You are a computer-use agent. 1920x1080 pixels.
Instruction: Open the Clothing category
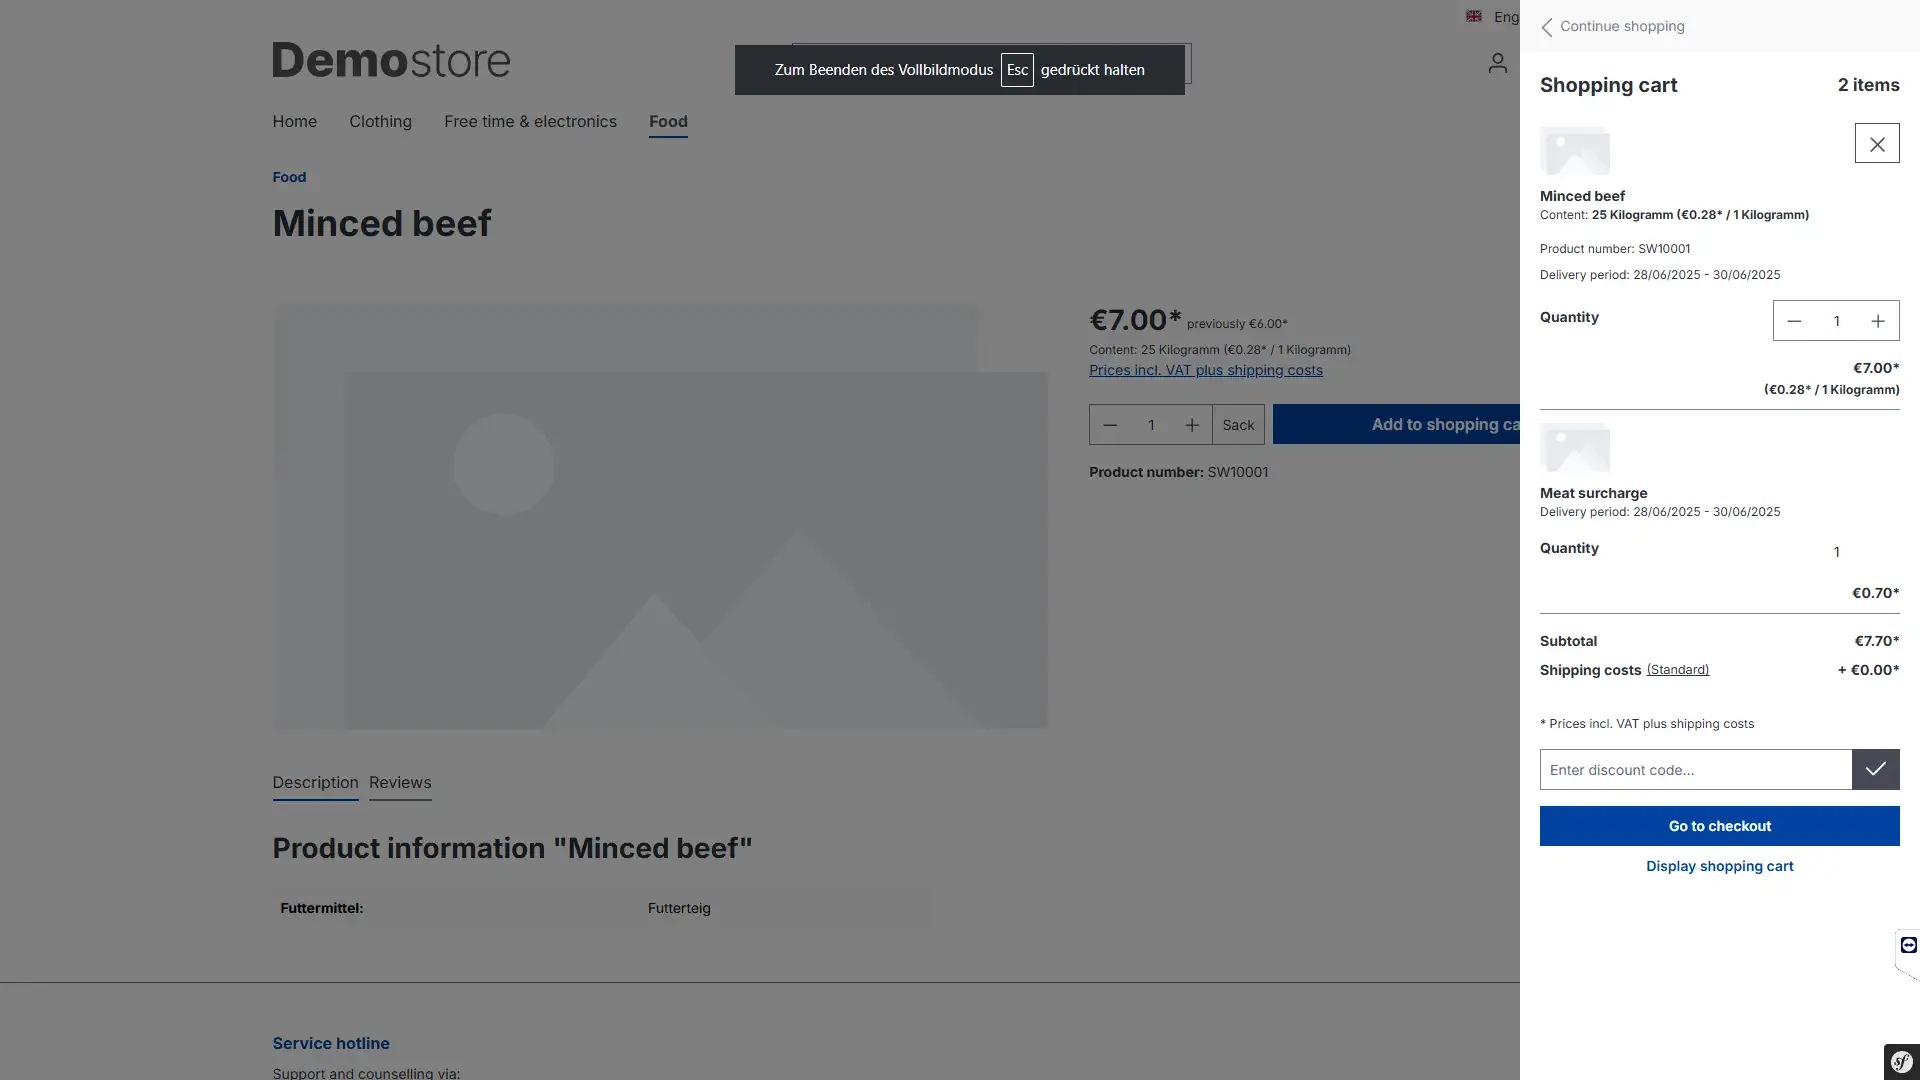click(380, 121)
